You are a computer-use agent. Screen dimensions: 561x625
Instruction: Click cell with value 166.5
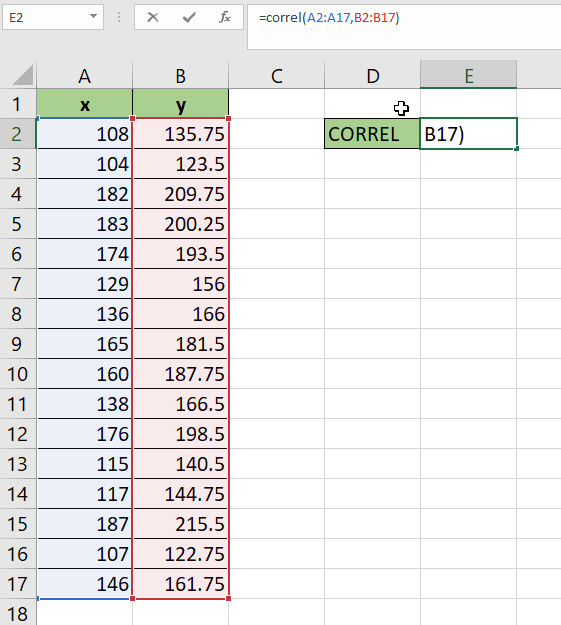pos(181,404)
